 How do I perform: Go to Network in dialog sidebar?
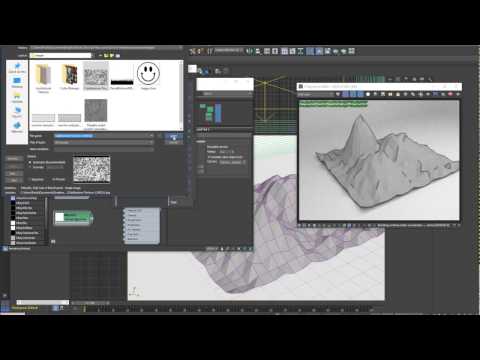[17, 127]
